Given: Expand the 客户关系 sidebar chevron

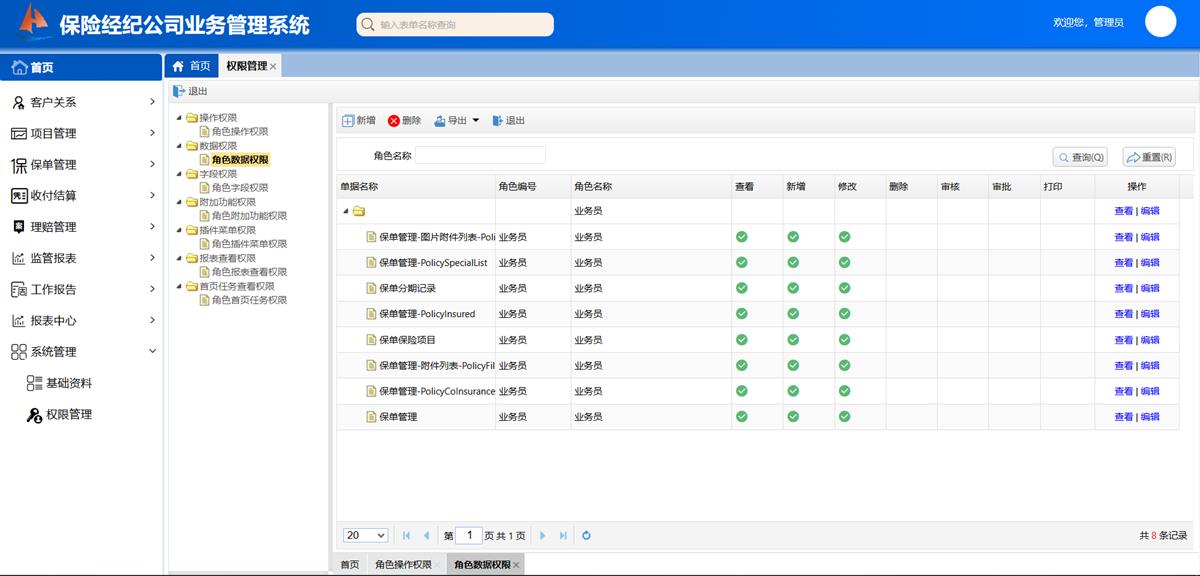Looking at the screenshot, I should [152, 102].
